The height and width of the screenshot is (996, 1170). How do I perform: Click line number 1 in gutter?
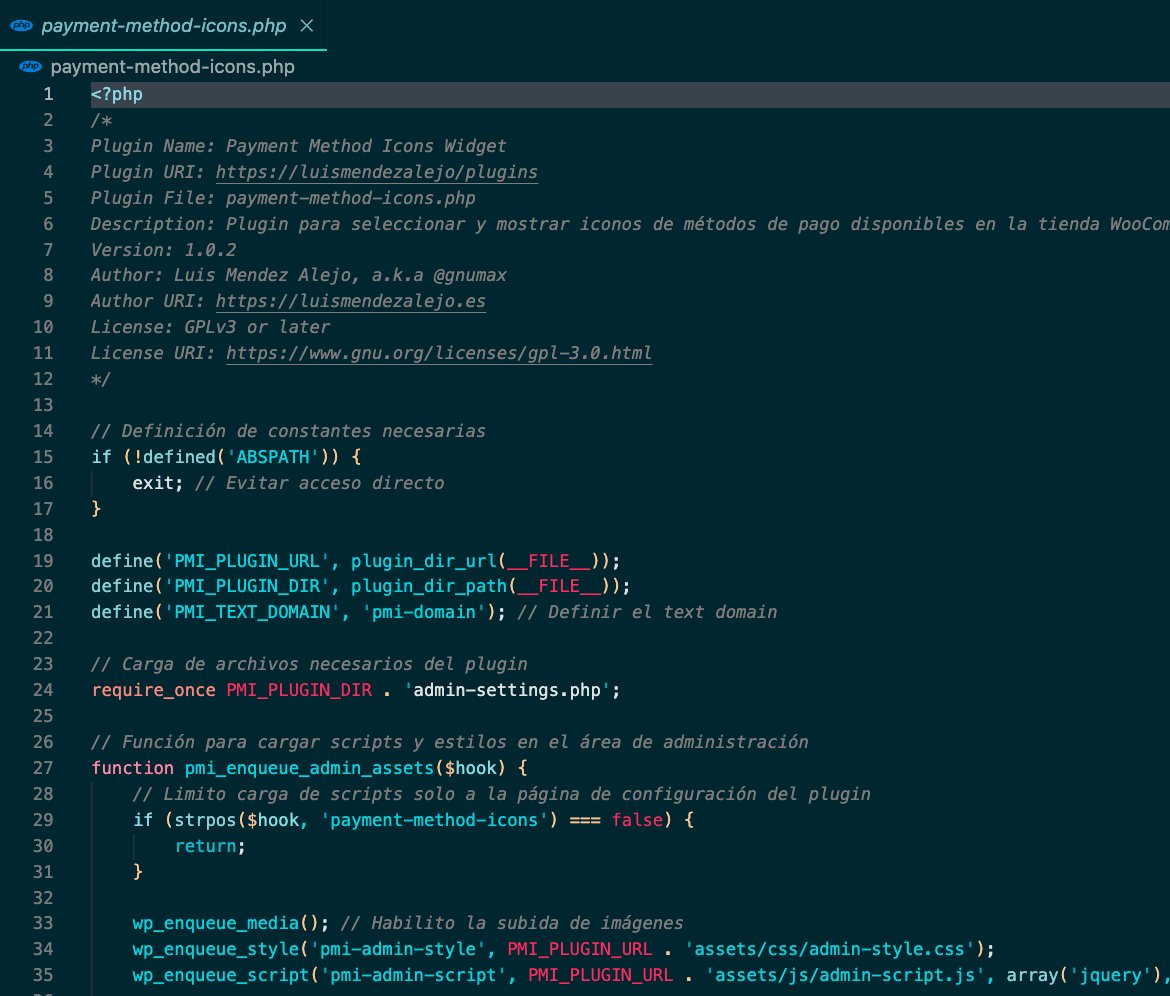[x=48, y=94]
